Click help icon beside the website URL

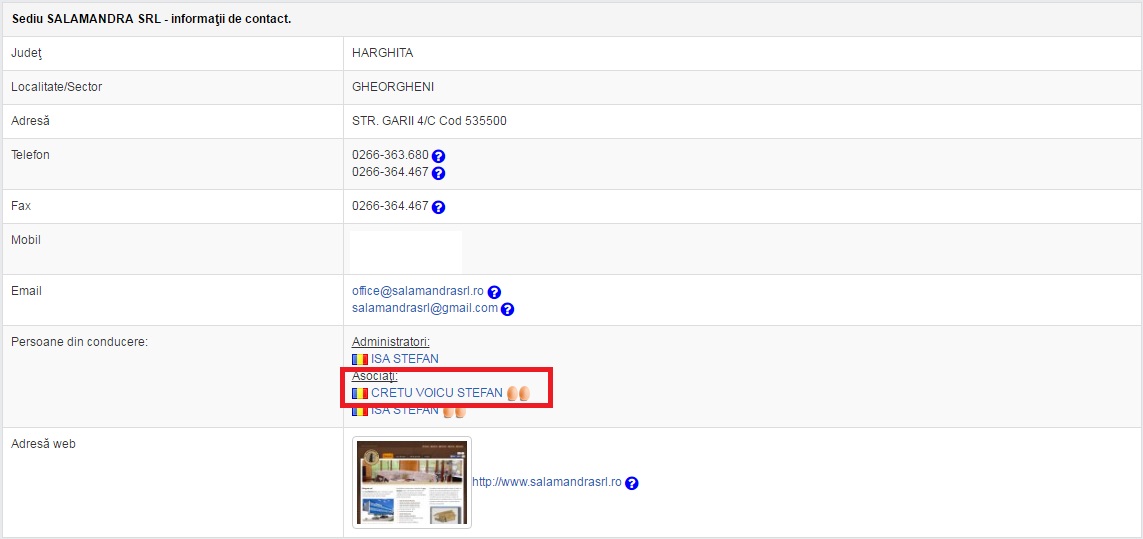coord(632,483)
